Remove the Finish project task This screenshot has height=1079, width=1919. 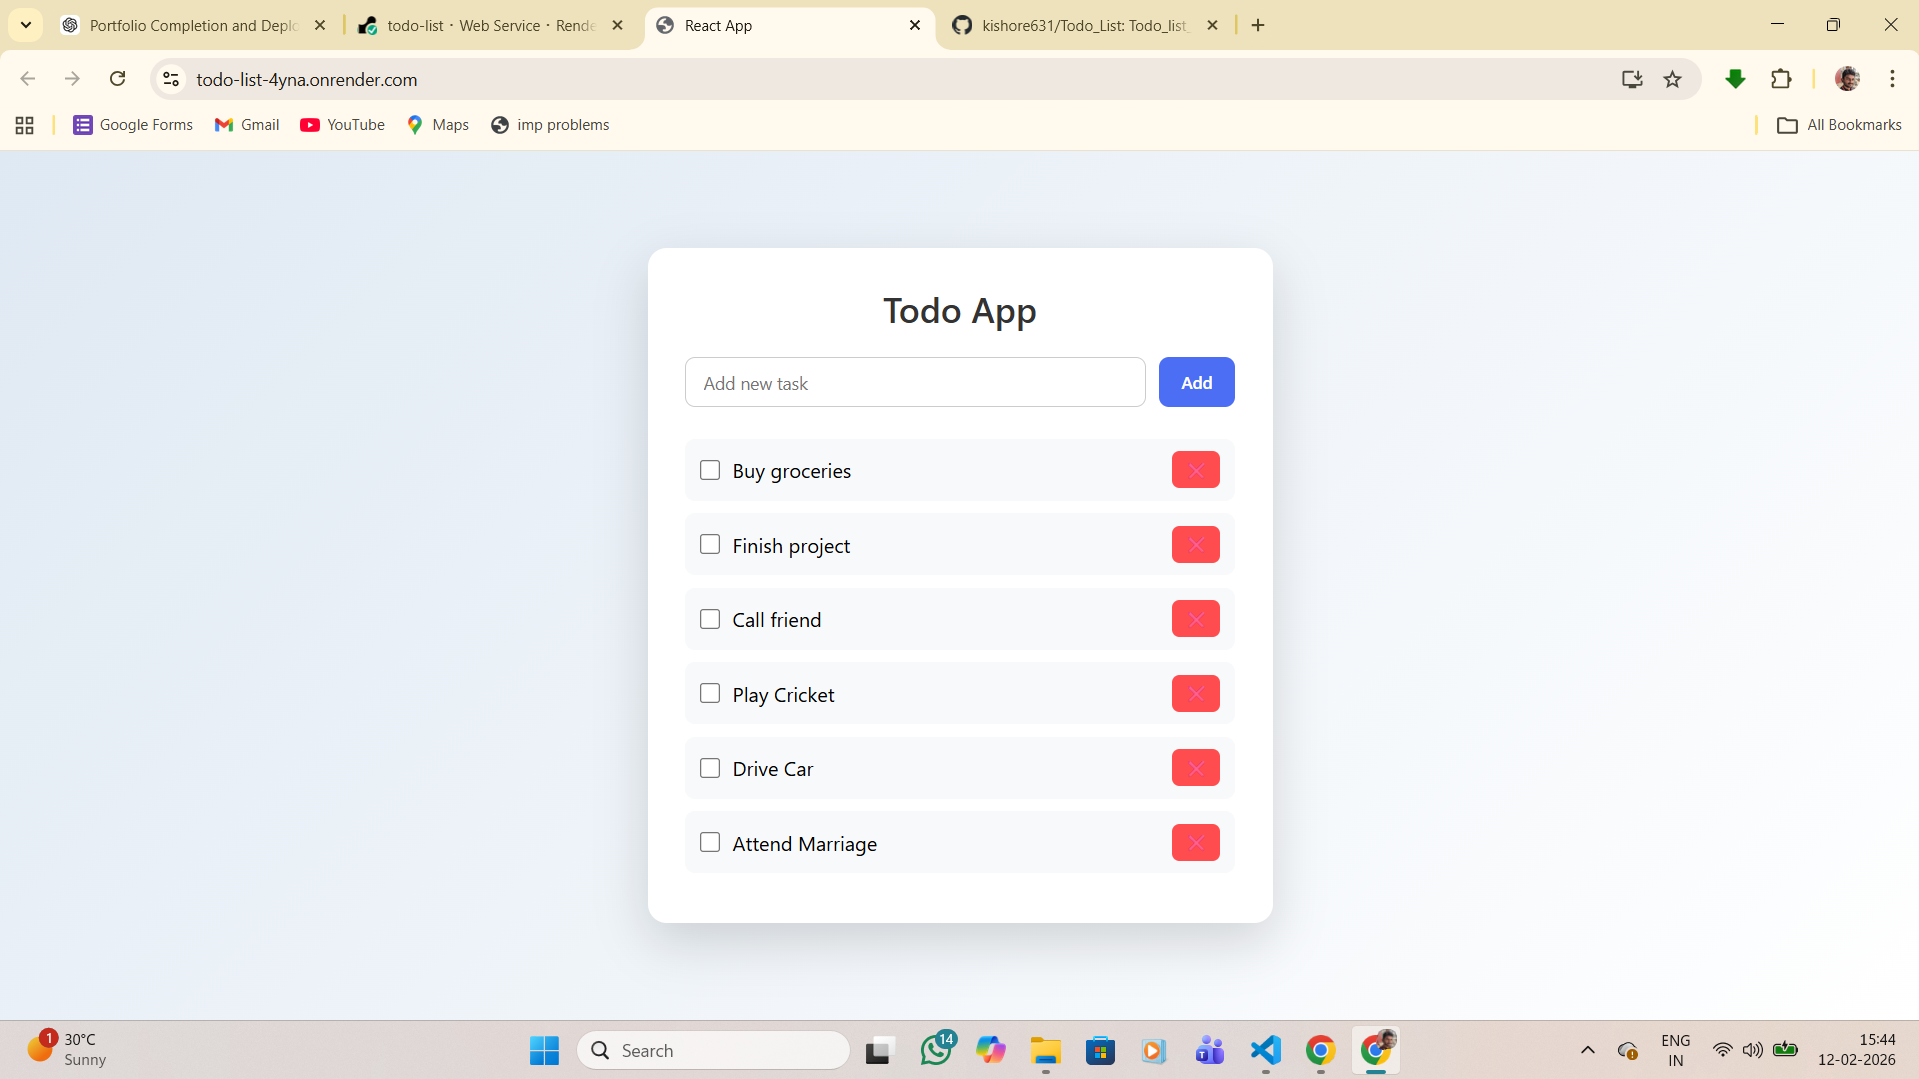pyautogui.click(x=1195, y=545)
